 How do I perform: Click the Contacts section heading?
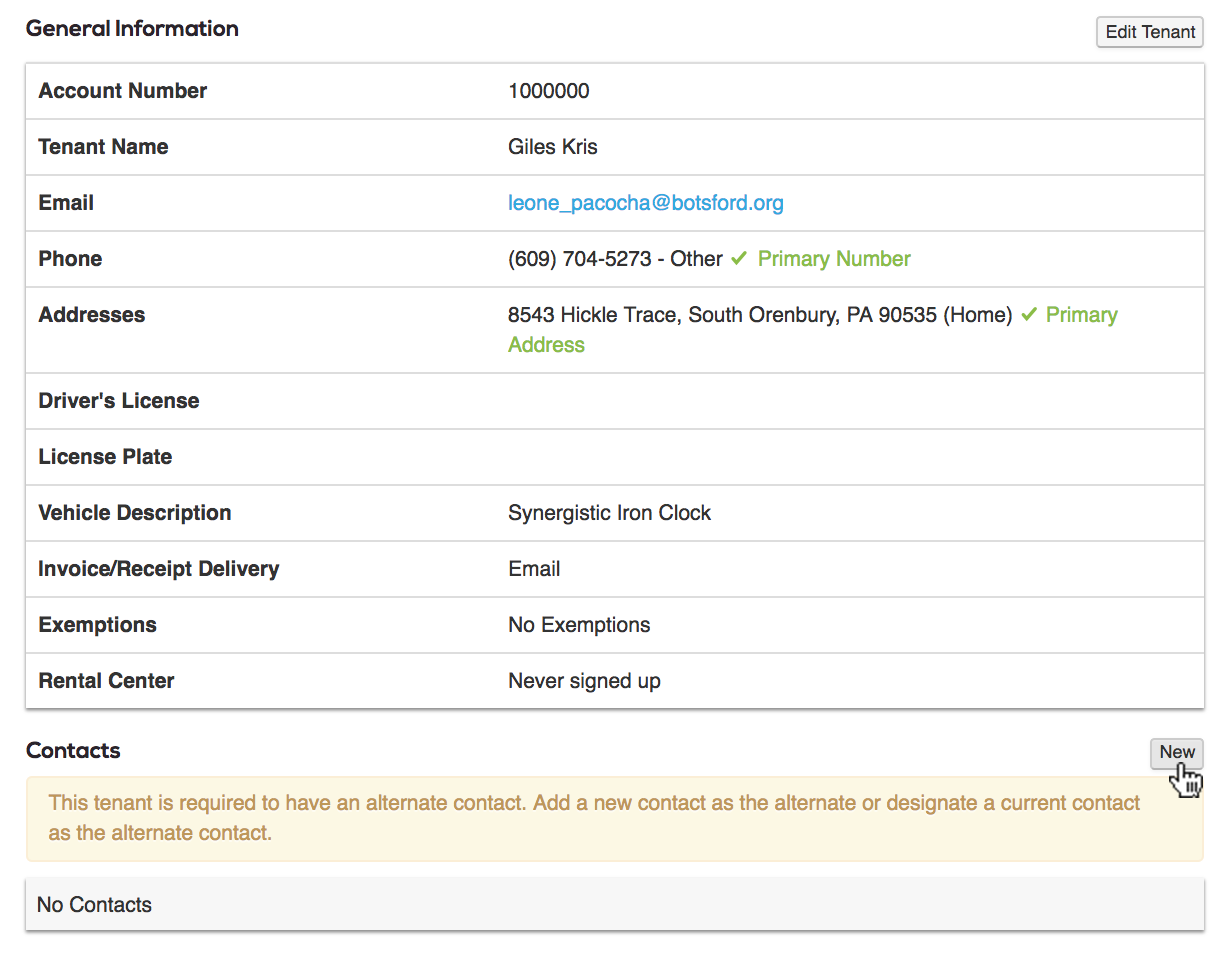73,751
